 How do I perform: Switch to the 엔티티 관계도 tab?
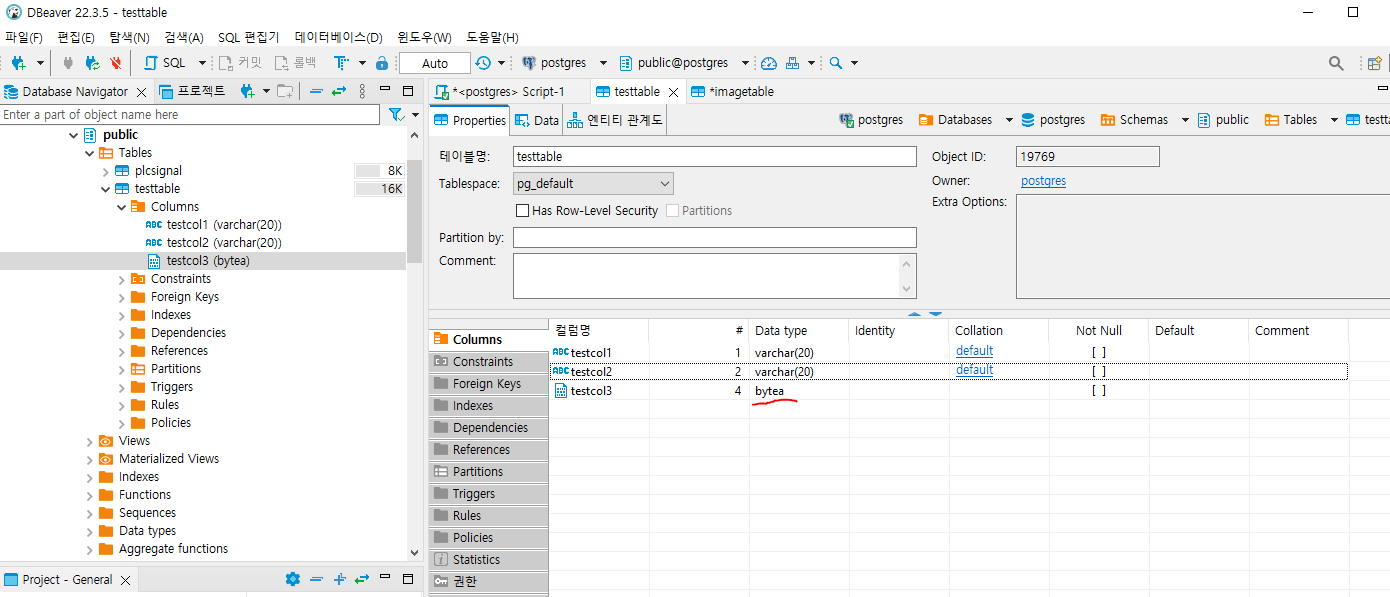(x=613, y=120)
